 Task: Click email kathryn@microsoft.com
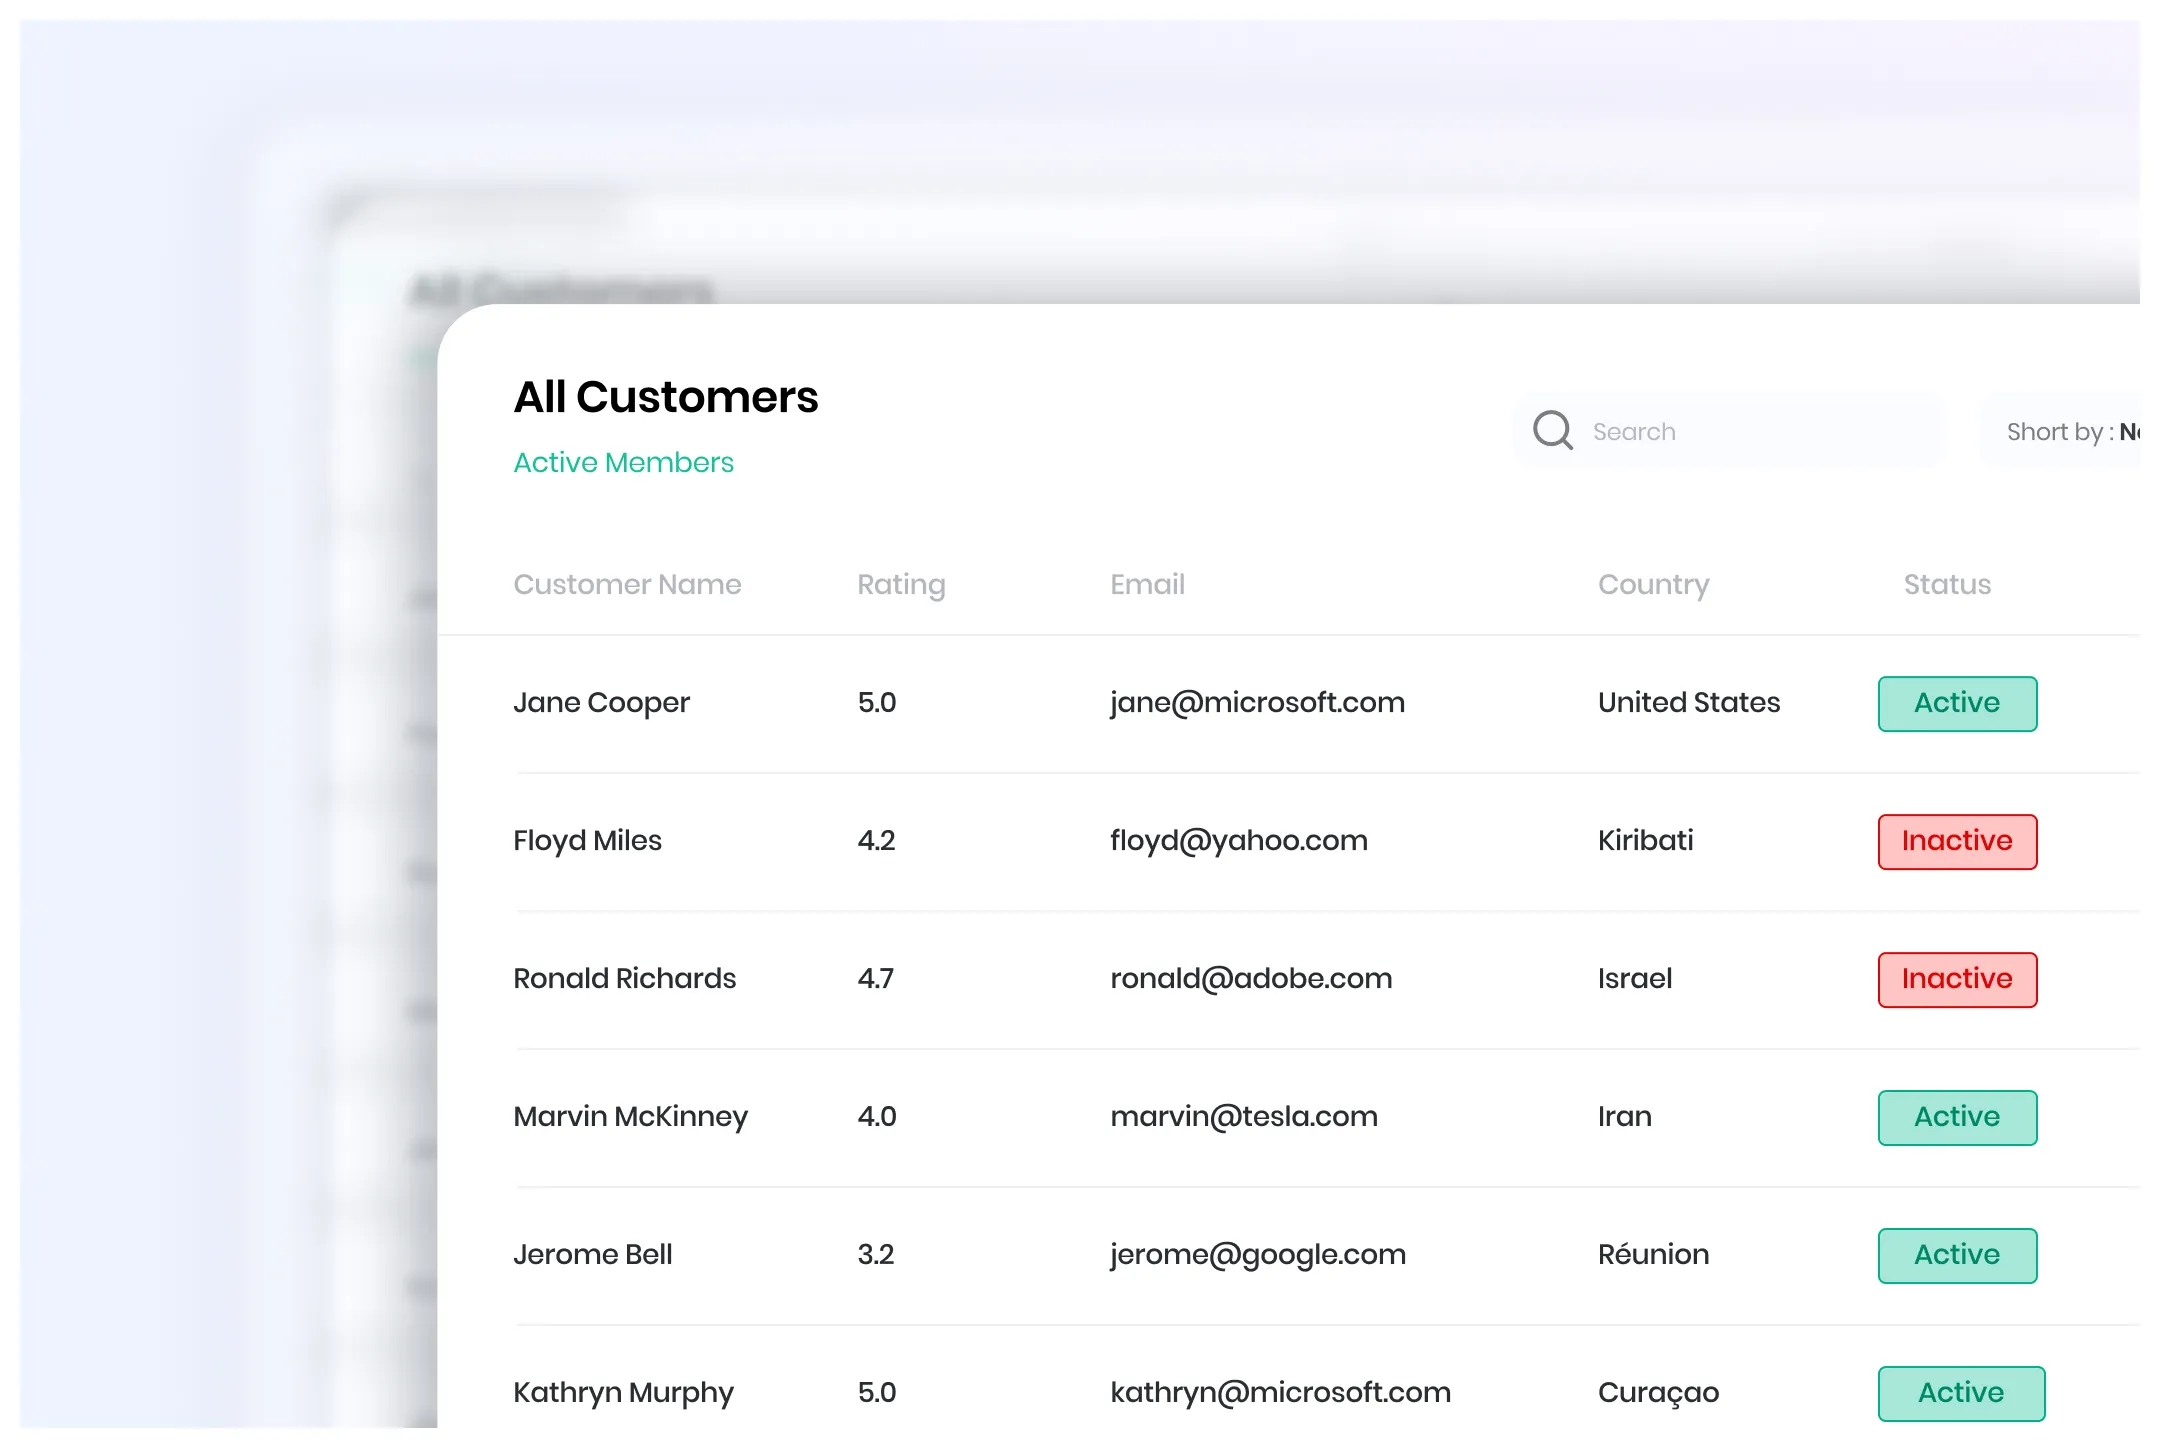[x=1280, y=1393]
